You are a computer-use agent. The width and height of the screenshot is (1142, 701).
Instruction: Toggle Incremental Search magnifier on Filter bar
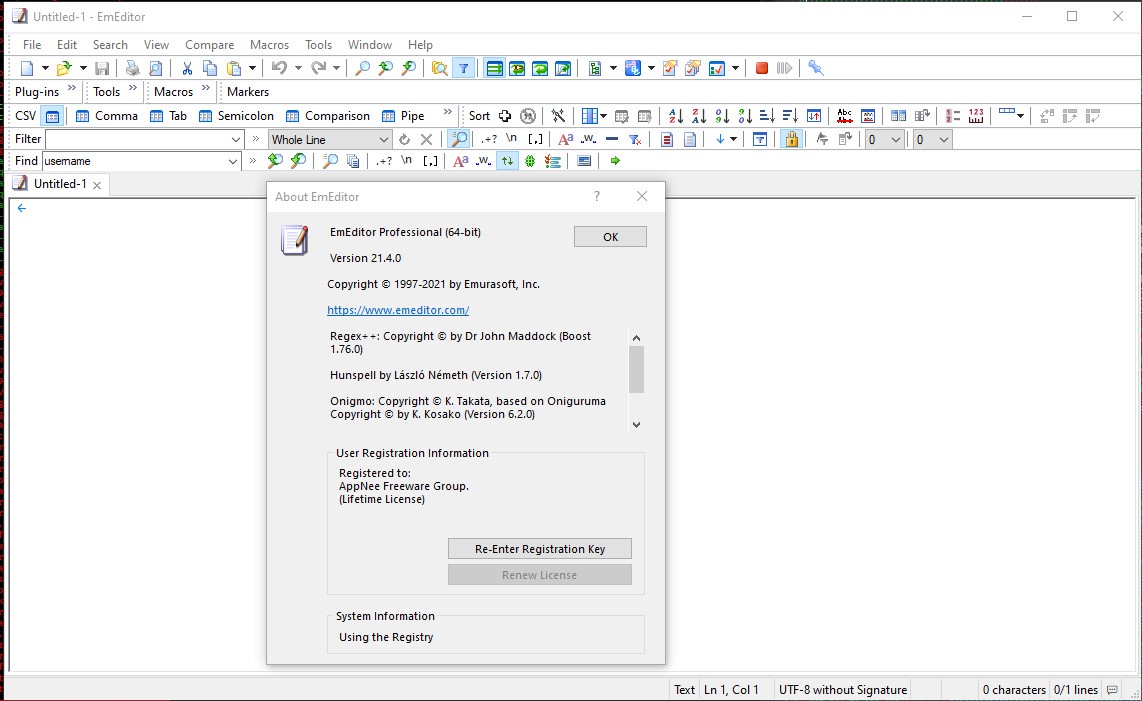[x=459, y=139]
